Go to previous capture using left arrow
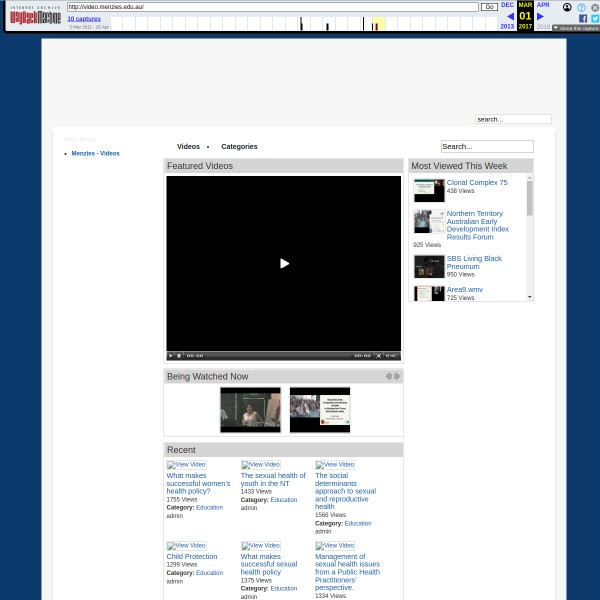This screenshot has width=600, height=600. [509, 16]
